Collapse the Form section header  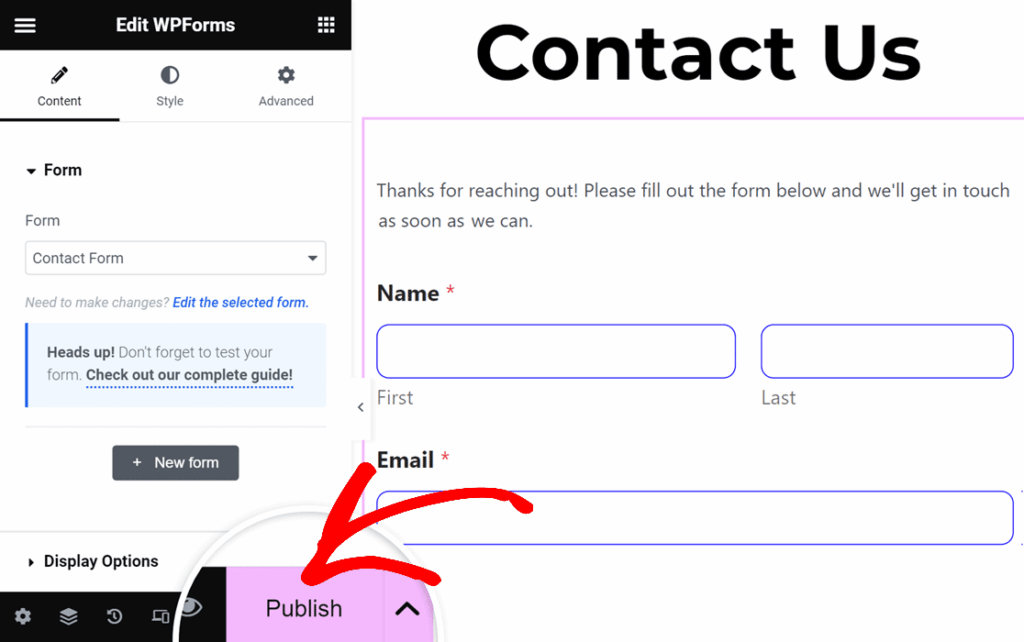coord(54,170)
